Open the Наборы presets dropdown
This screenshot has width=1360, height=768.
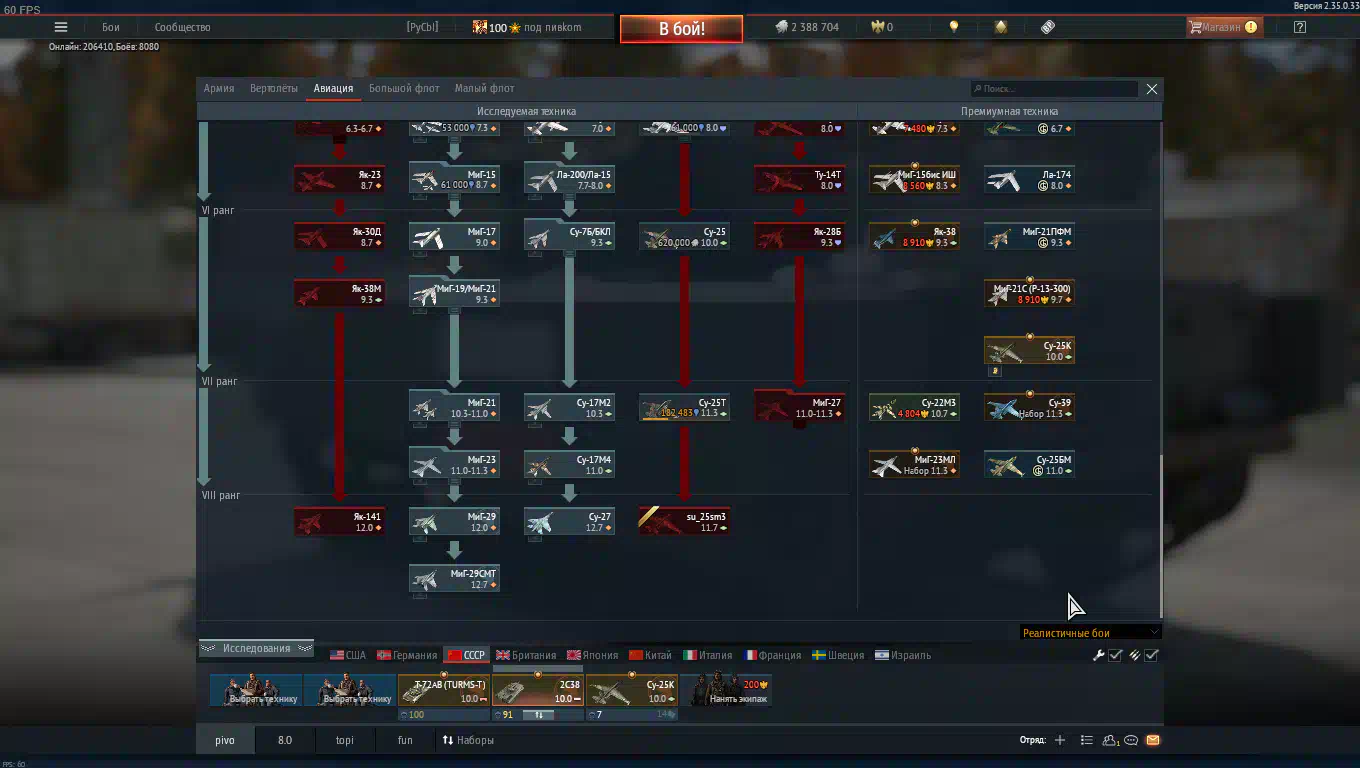468,740
